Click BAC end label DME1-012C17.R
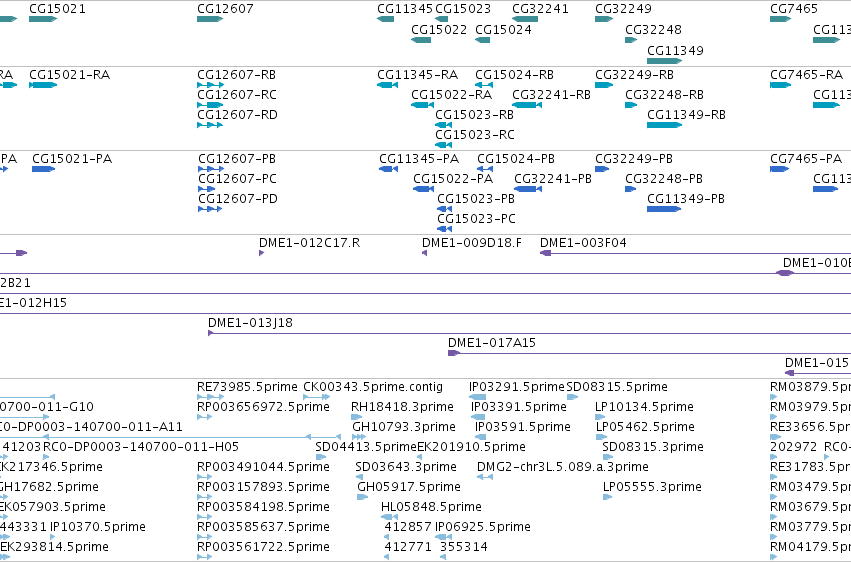851x562 pixels. [309, 243]
